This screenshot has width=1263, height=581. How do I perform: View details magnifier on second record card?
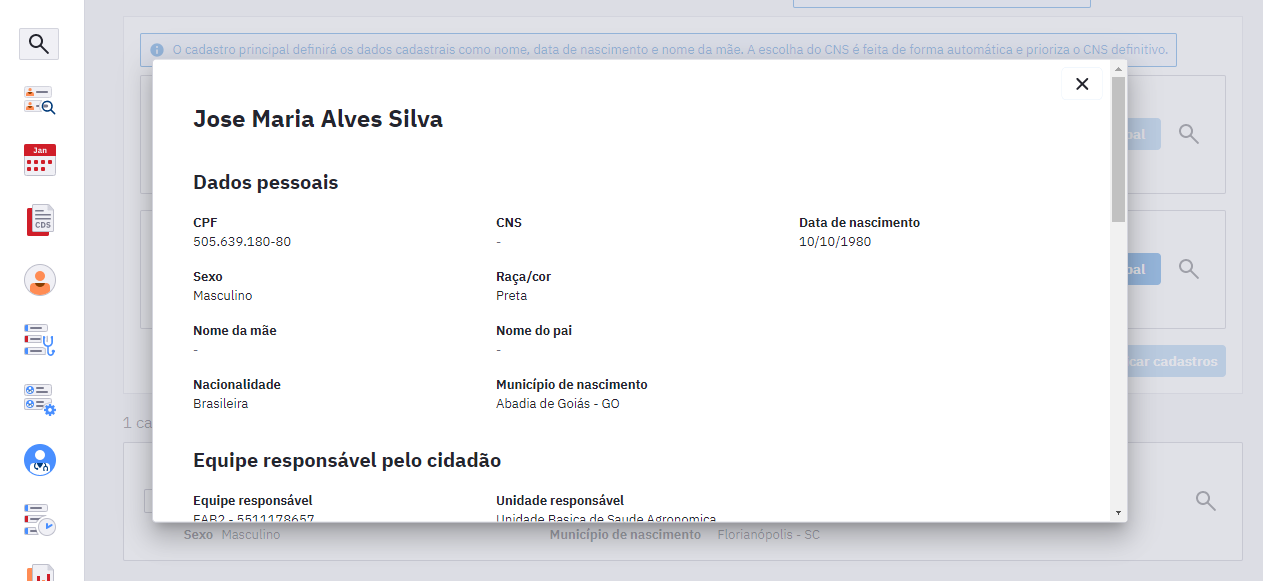click(1188, 268)
